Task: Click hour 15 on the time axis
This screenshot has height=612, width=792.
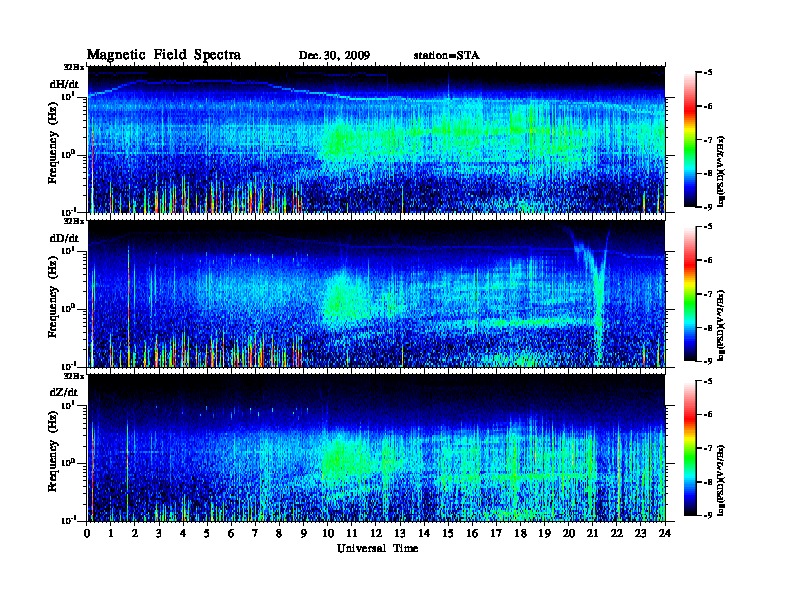Action: tap(448, 534)
